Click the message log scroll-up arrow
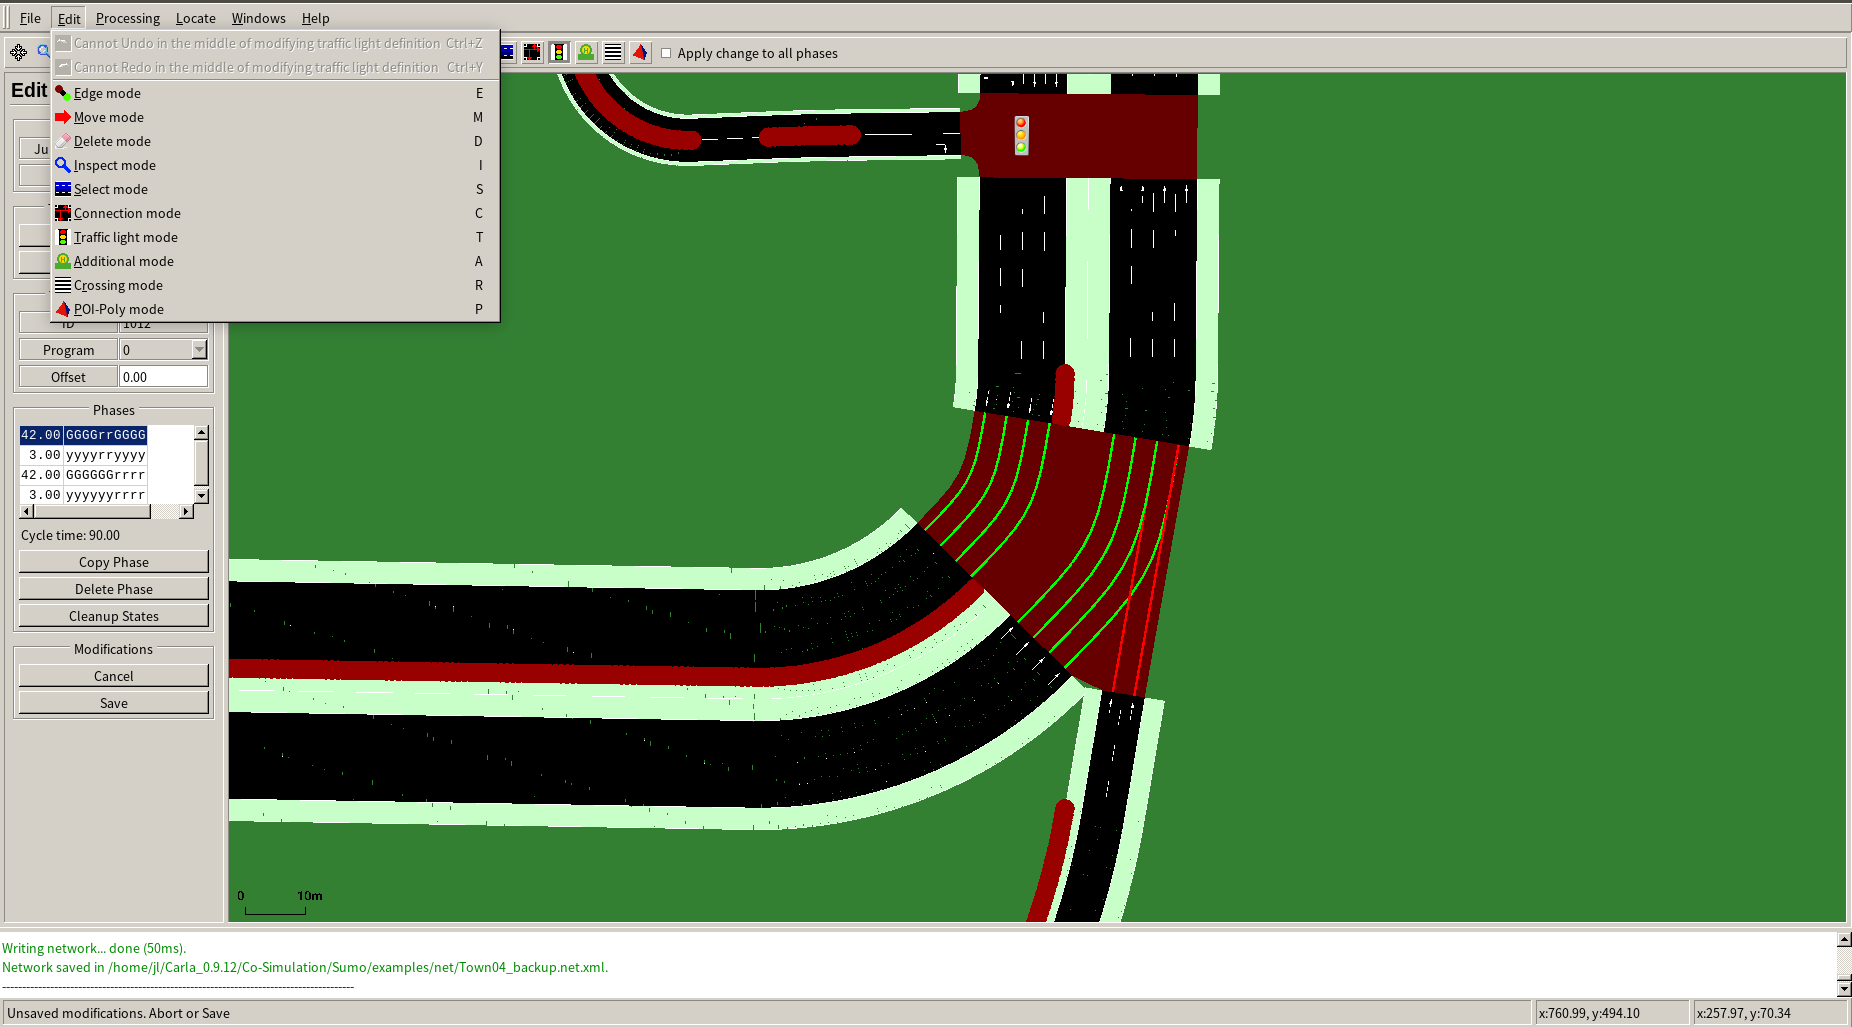The height and width of the screenshot is (1027, 1852). coord(1844,939)
